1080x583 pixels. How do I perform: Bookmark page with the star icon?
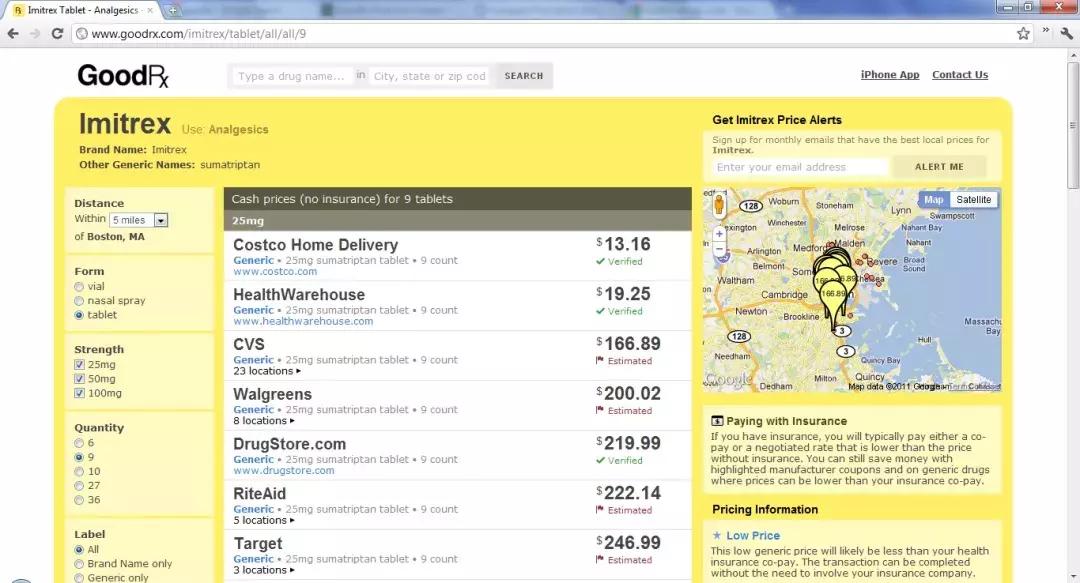tap(1024, 33)
